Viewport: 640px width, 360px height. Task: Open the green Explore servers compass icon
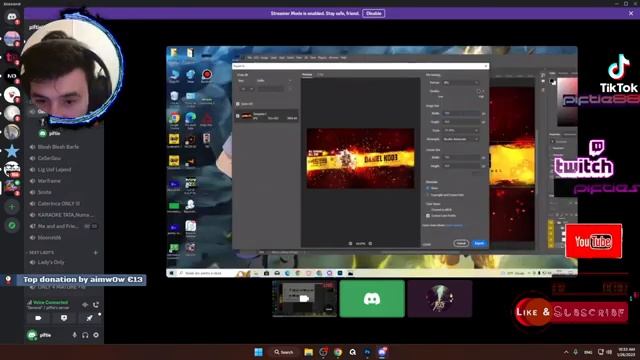[12, 225]
